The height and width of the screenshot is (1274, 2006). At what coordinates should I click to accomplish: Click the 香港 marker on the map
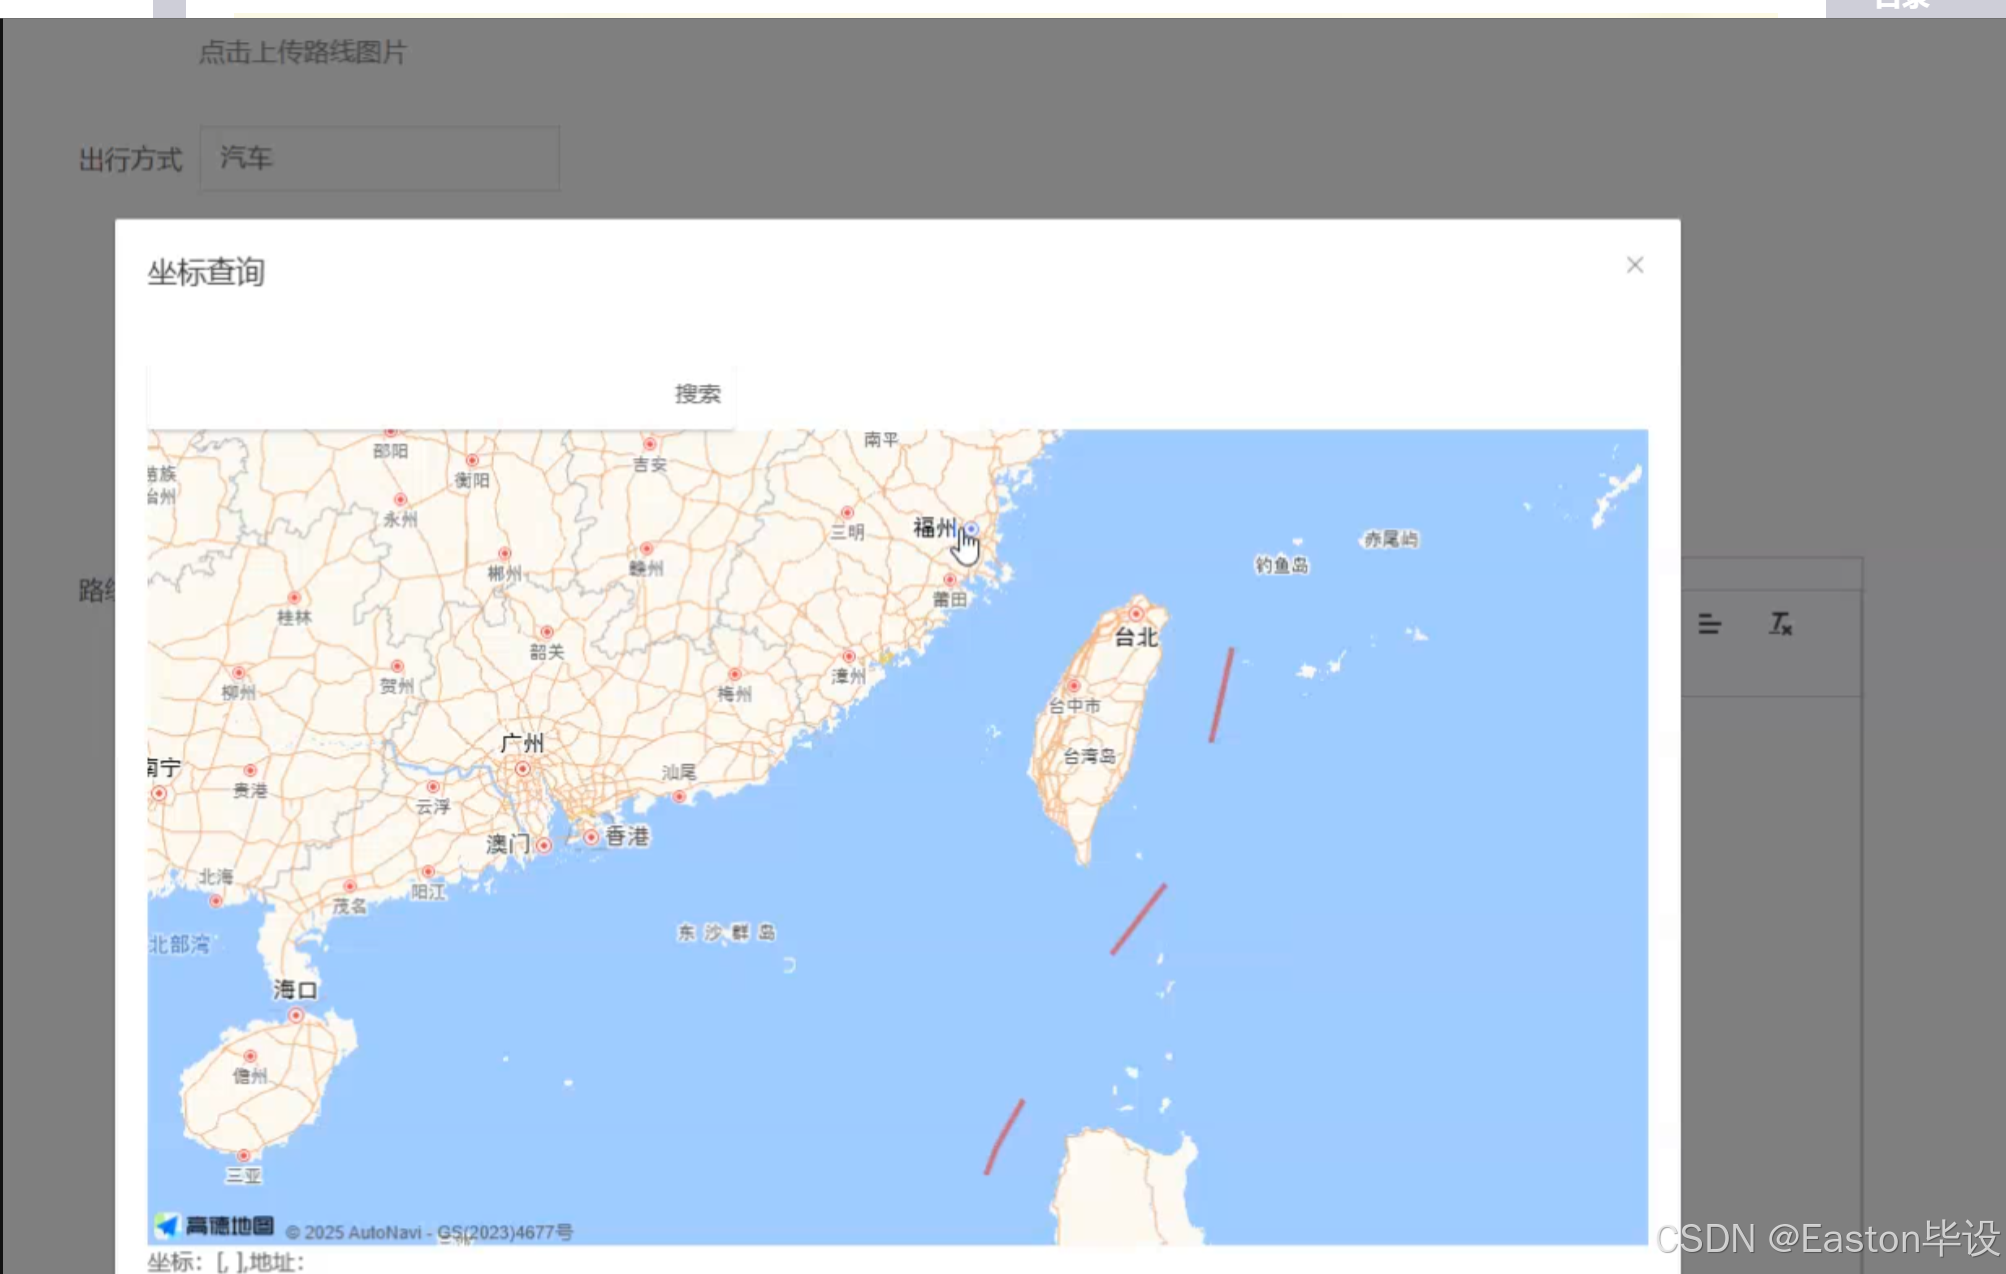[x=591, y=837]
